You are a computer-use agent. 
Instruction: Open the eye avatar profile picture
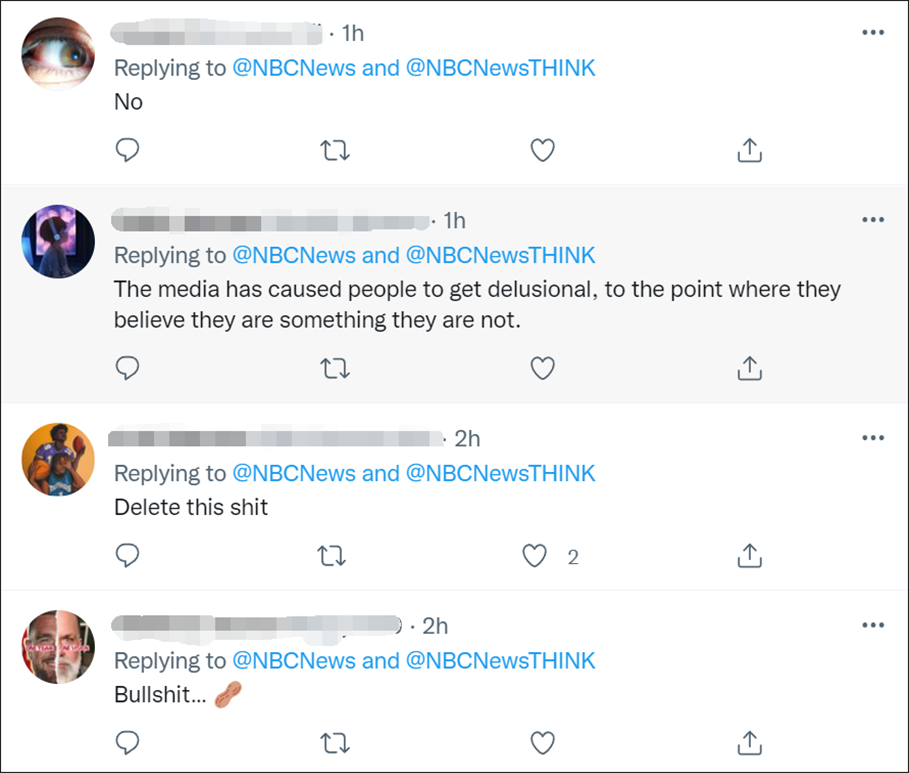coord(58,55)
